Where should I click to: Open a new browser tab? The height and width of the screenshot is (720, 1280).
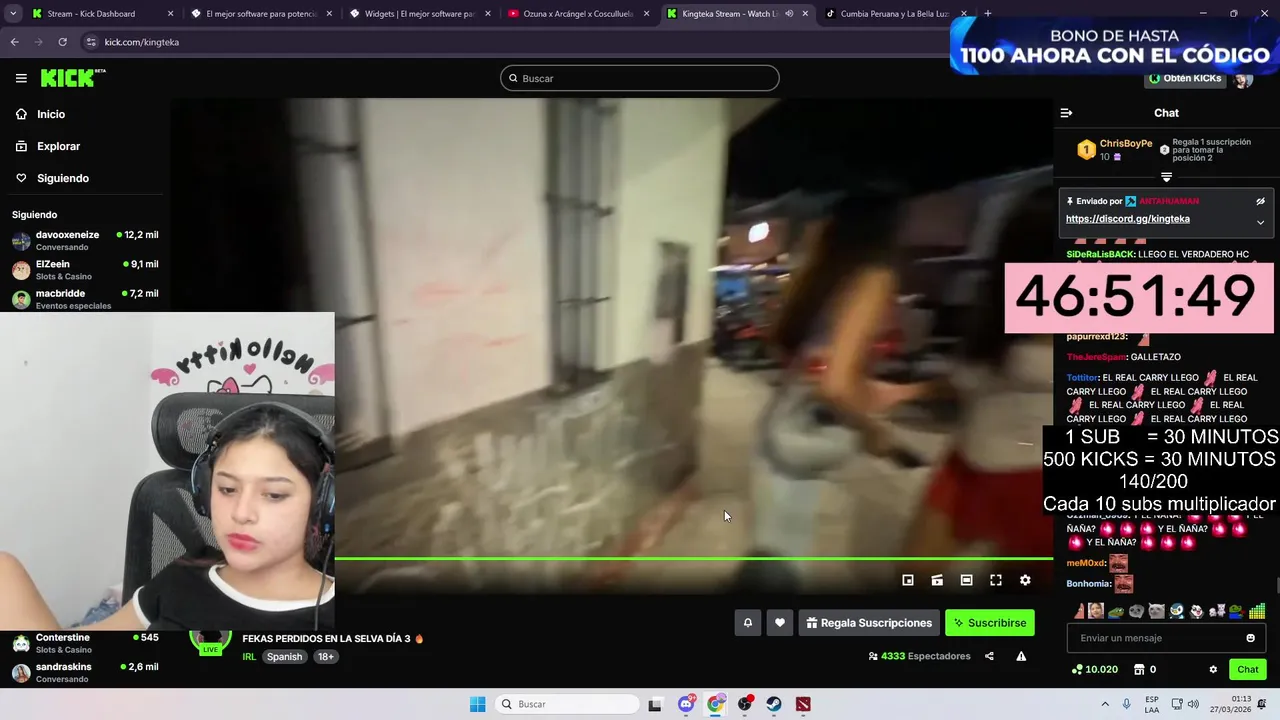coord(988,14)
